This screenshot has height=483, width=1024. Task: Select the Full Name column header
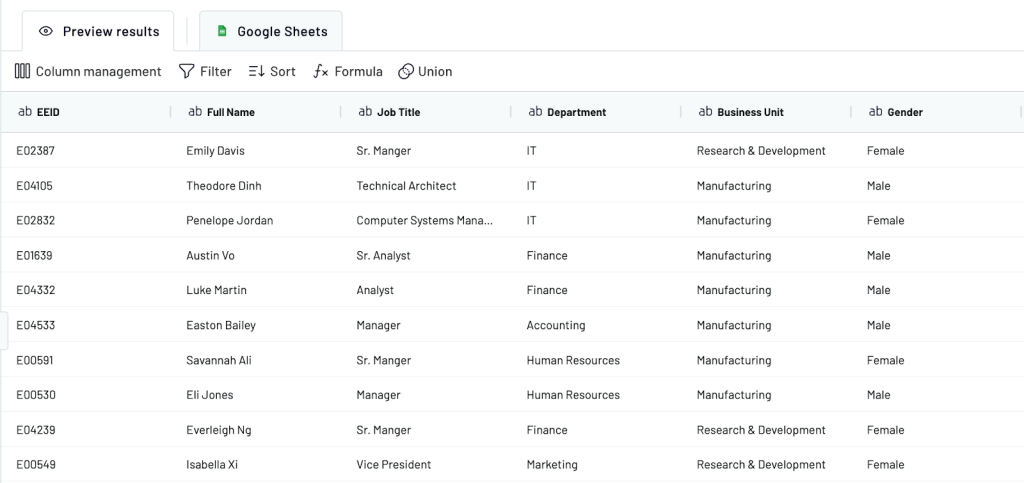click(x=256, y=112)
